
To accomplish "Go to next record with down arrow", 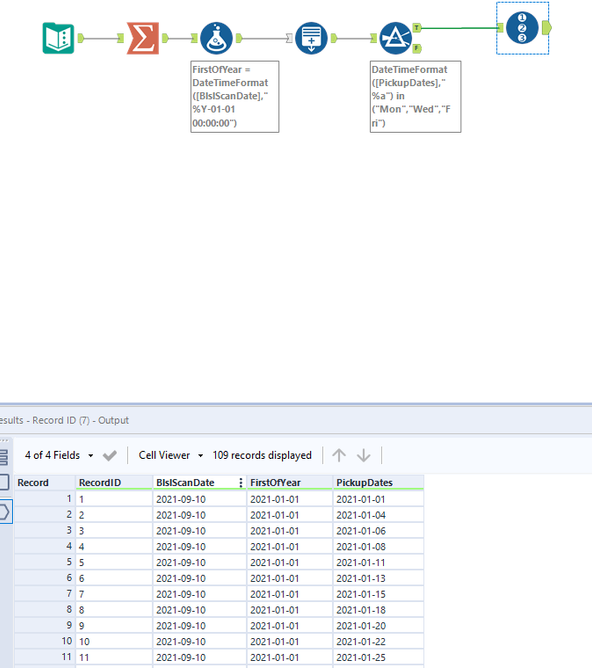I will click(x=364, y=455).
